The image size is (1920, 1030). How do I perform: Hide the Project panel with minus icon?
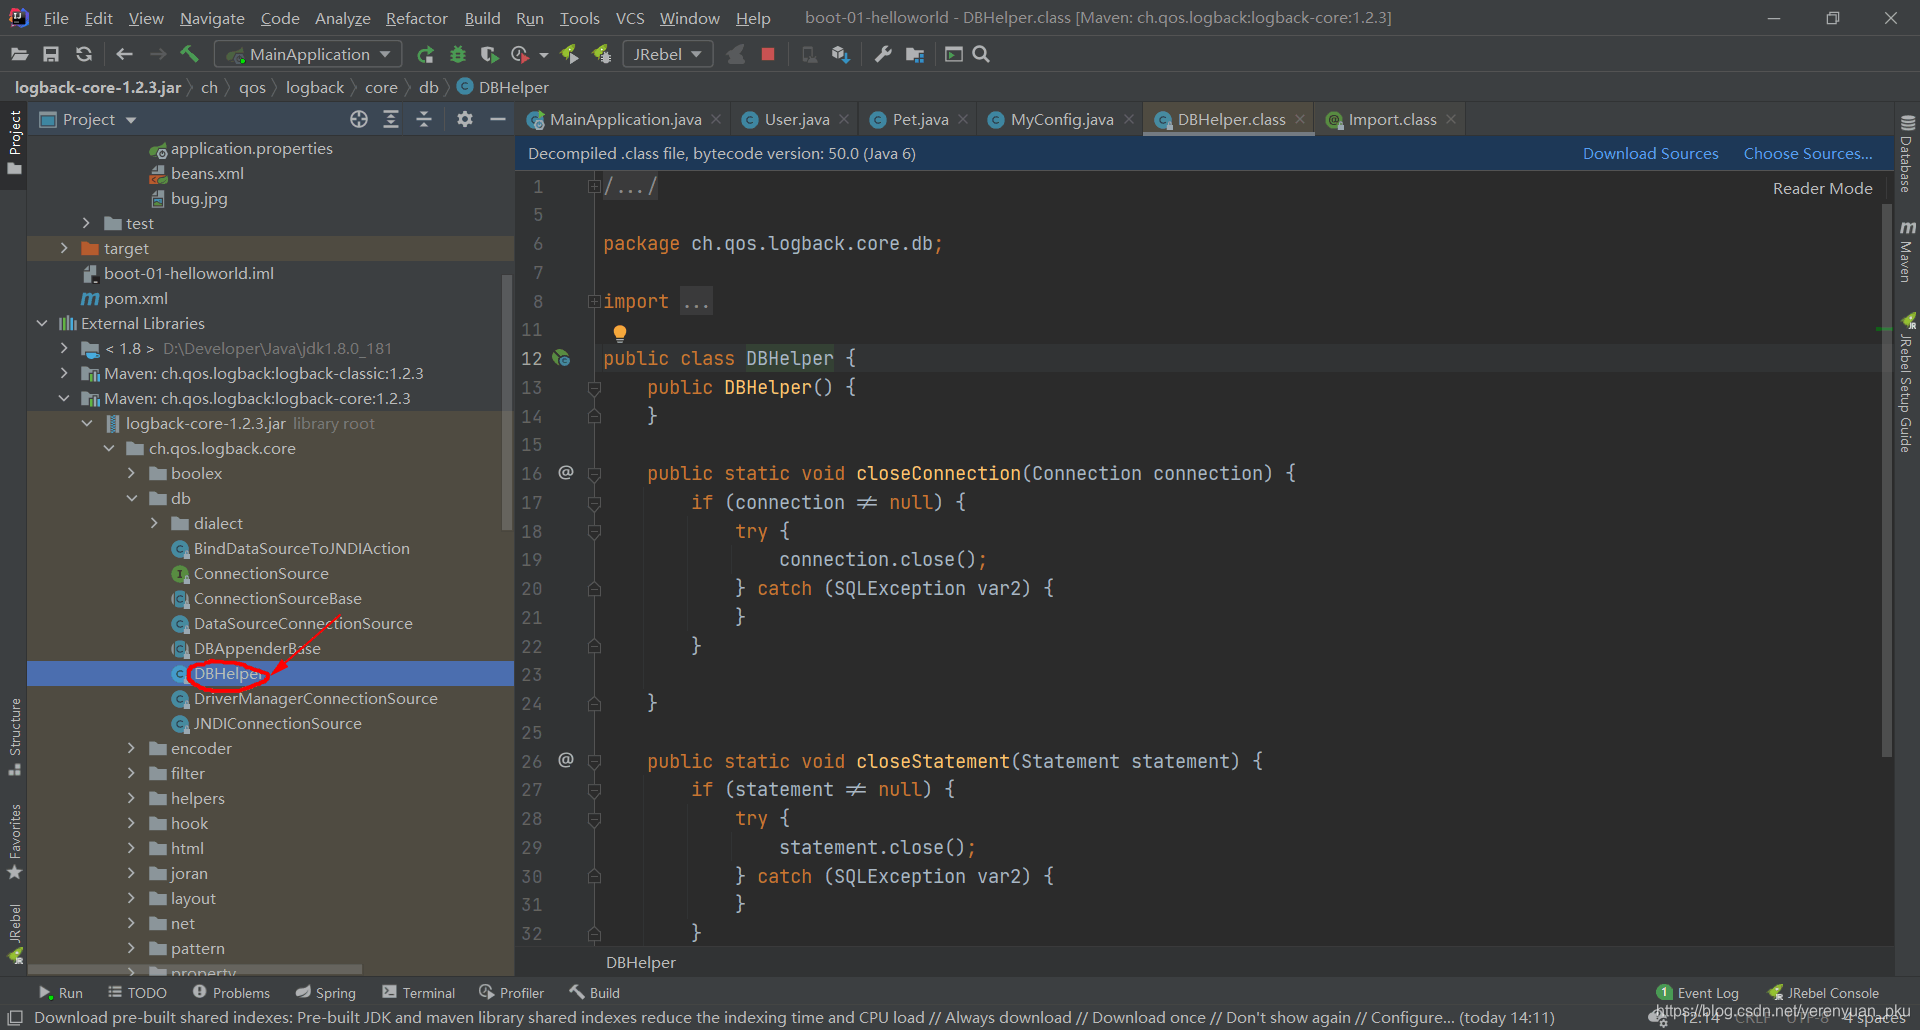tap(497, 119)
